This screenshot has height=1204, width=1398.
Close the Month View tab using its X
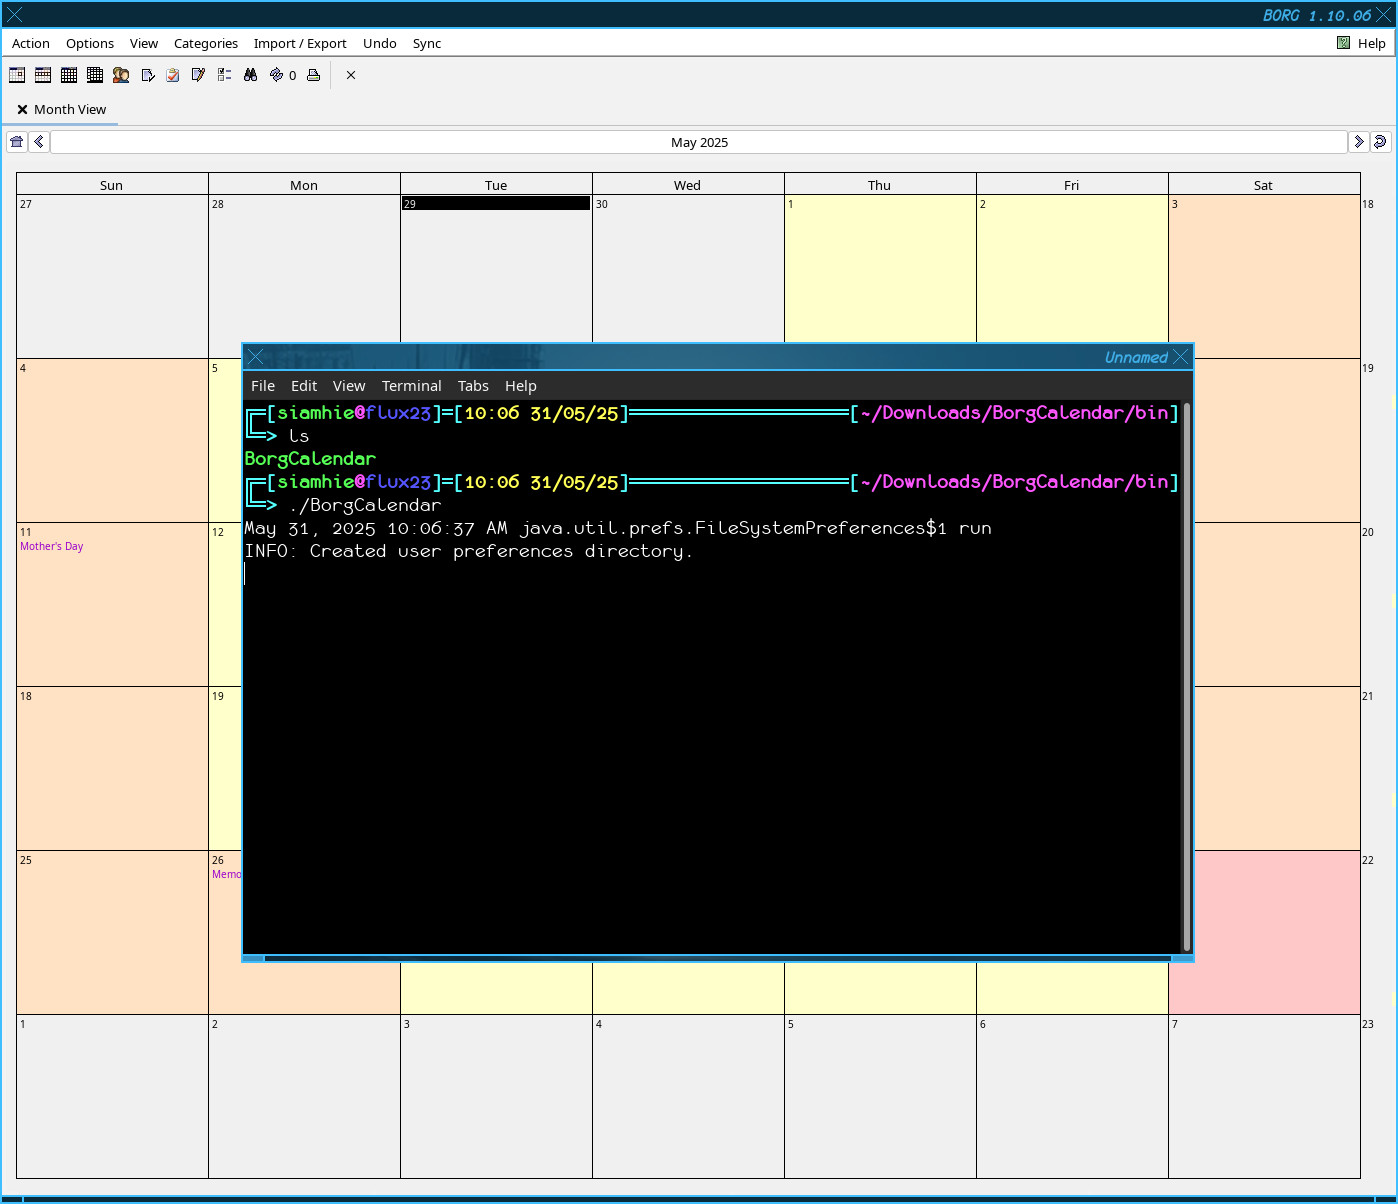pyautogui.click(x=22, y=110)
